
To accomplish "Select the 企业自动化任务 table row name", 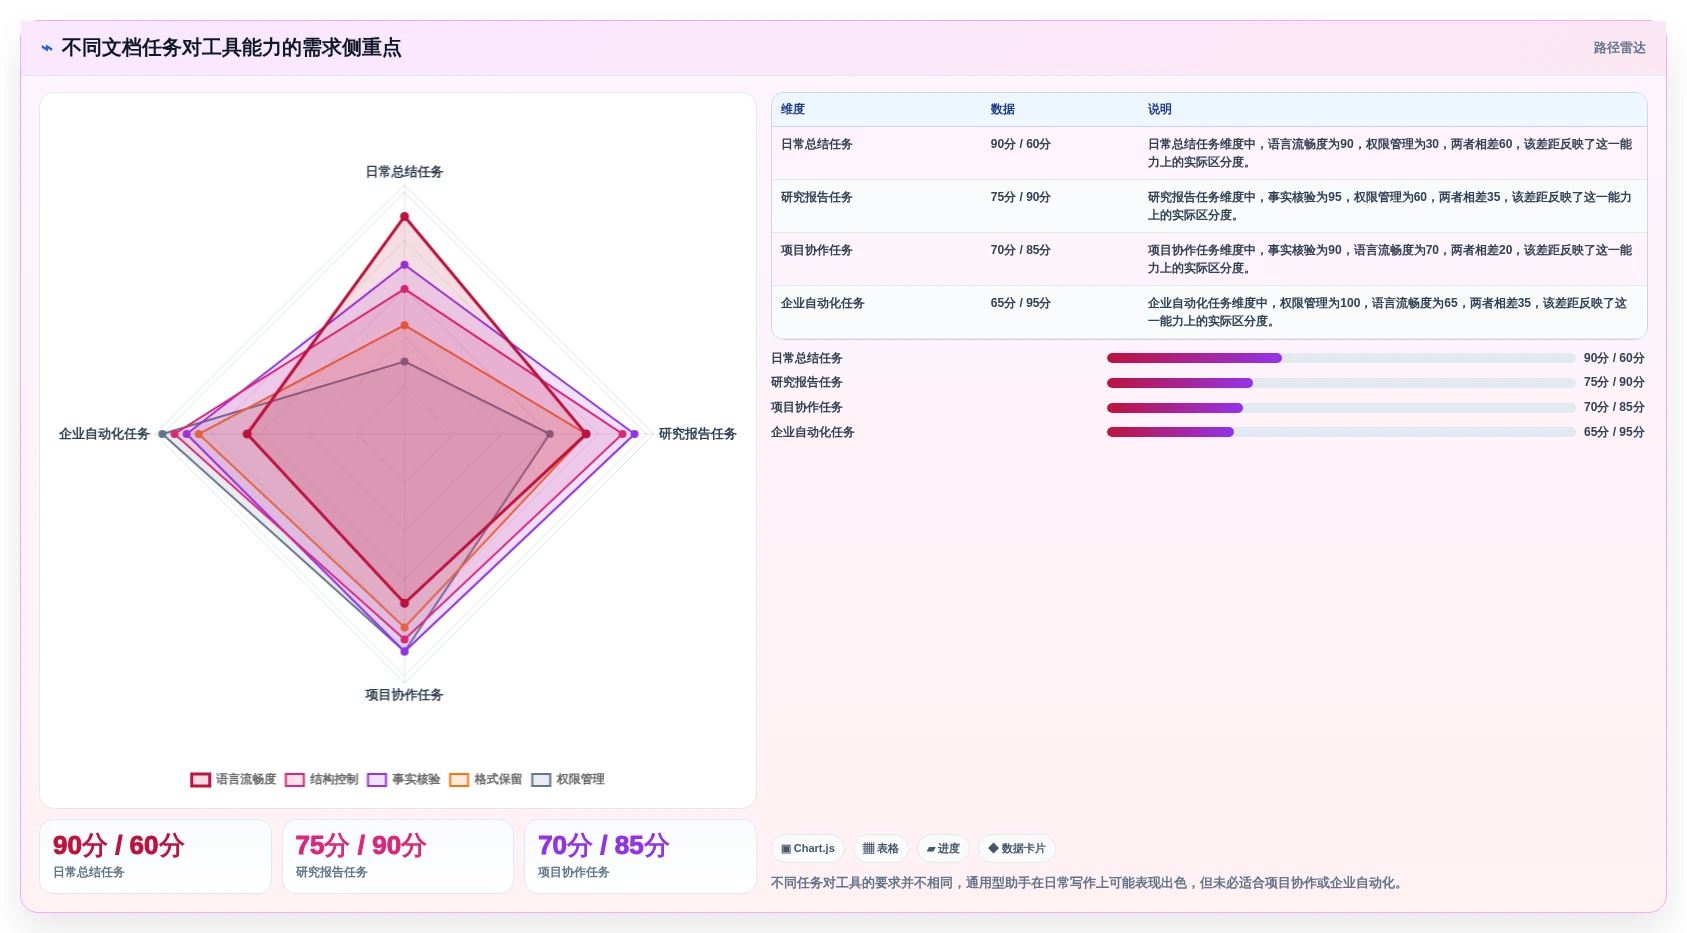I will [823, 303].
